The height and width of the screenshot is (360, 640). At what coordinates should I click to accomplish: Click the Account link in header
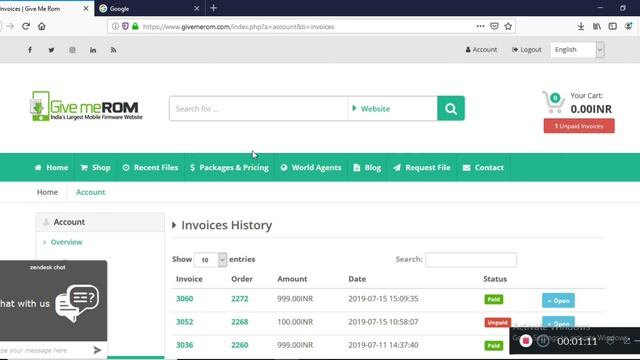click(x=481, y=50)
